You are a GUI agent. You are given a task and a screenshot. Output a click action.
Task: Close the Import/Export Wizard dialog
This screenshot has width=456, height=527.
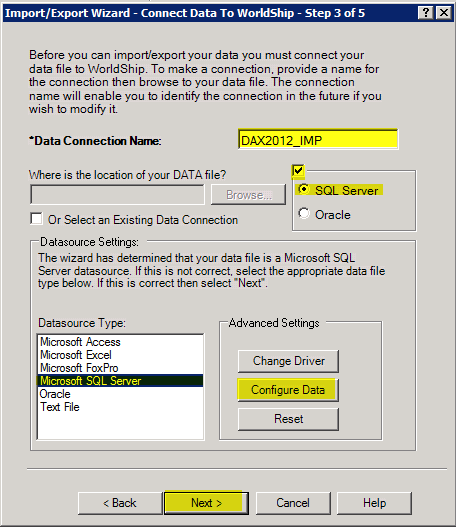click(444, 13)
